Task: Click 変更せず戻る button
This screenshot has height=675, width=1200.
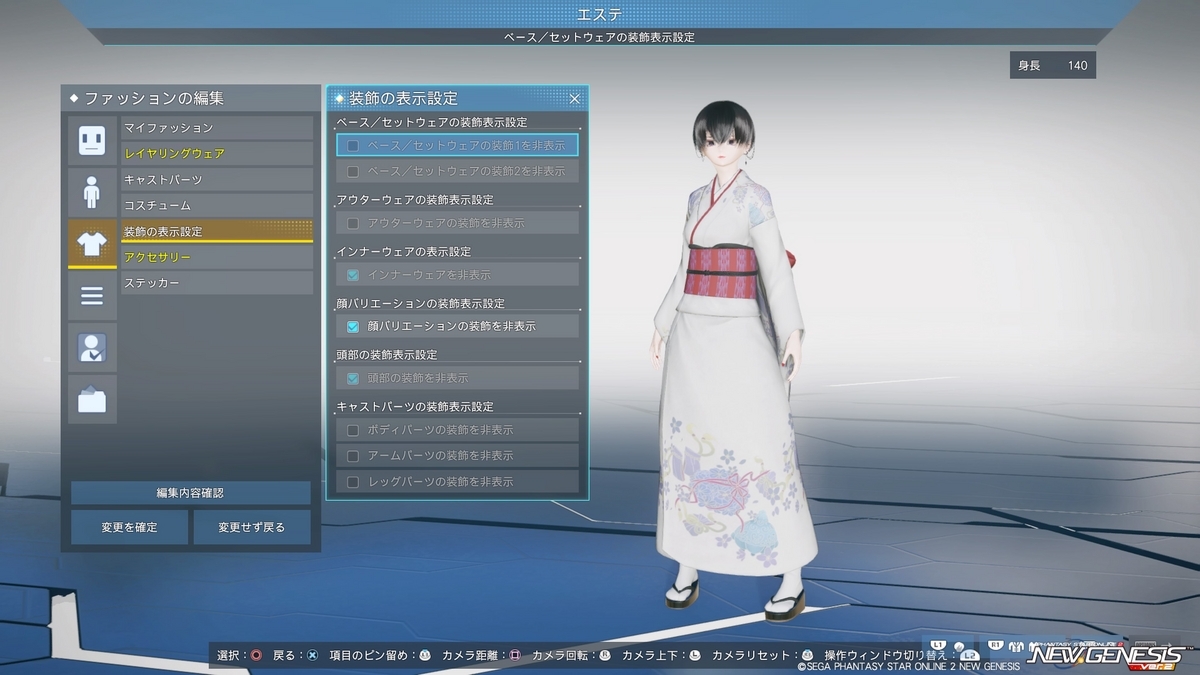Action: [x=252, y=527]
